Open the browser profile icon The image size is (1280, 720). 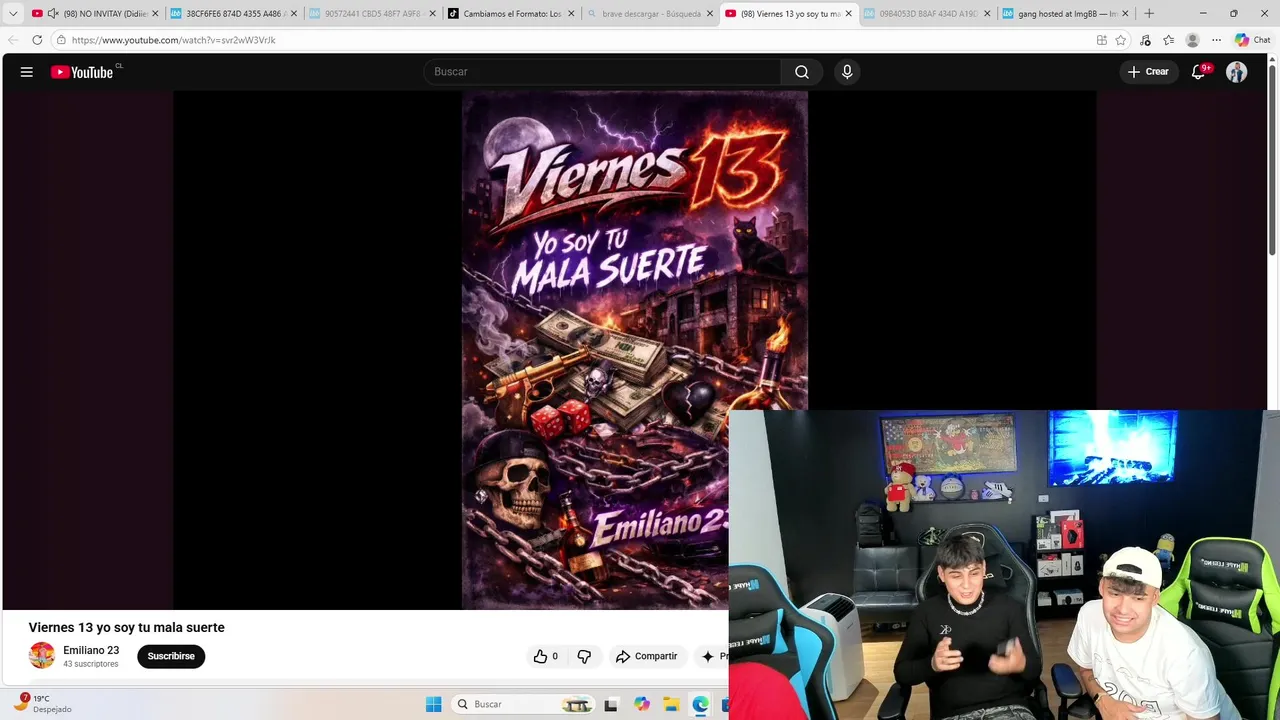(1192, 40)
